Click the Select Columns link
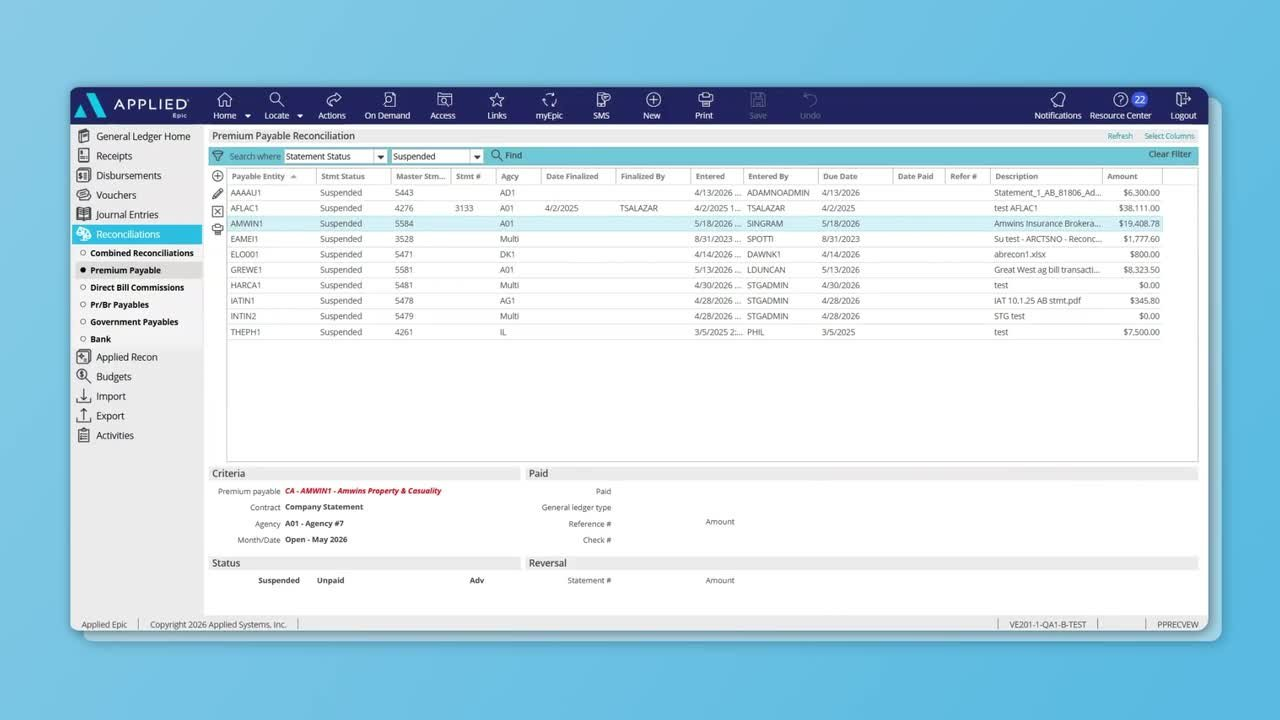1280x720 pixels. [1169, 136]
